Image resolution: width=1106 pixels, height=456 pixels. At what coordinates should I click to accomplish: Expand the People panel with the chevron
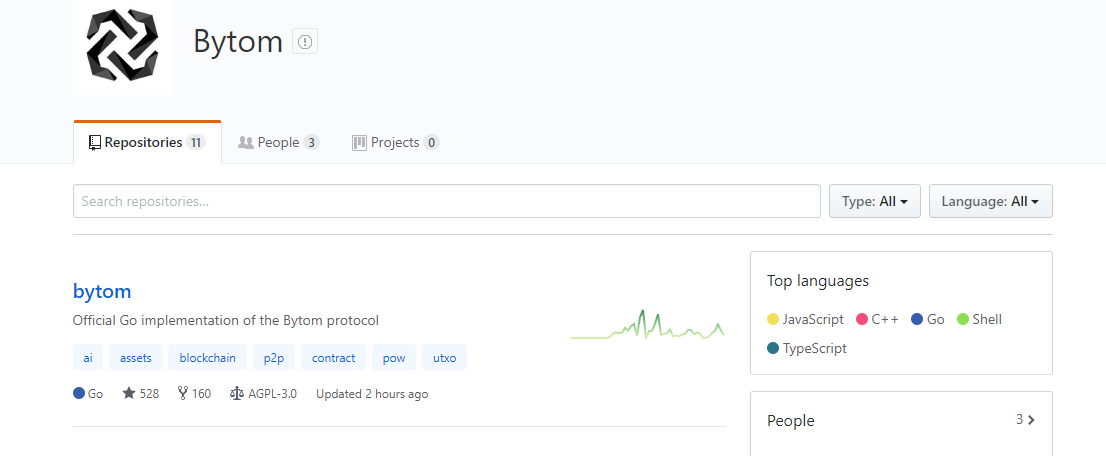pyautogui.click(x=1031, y=420)
